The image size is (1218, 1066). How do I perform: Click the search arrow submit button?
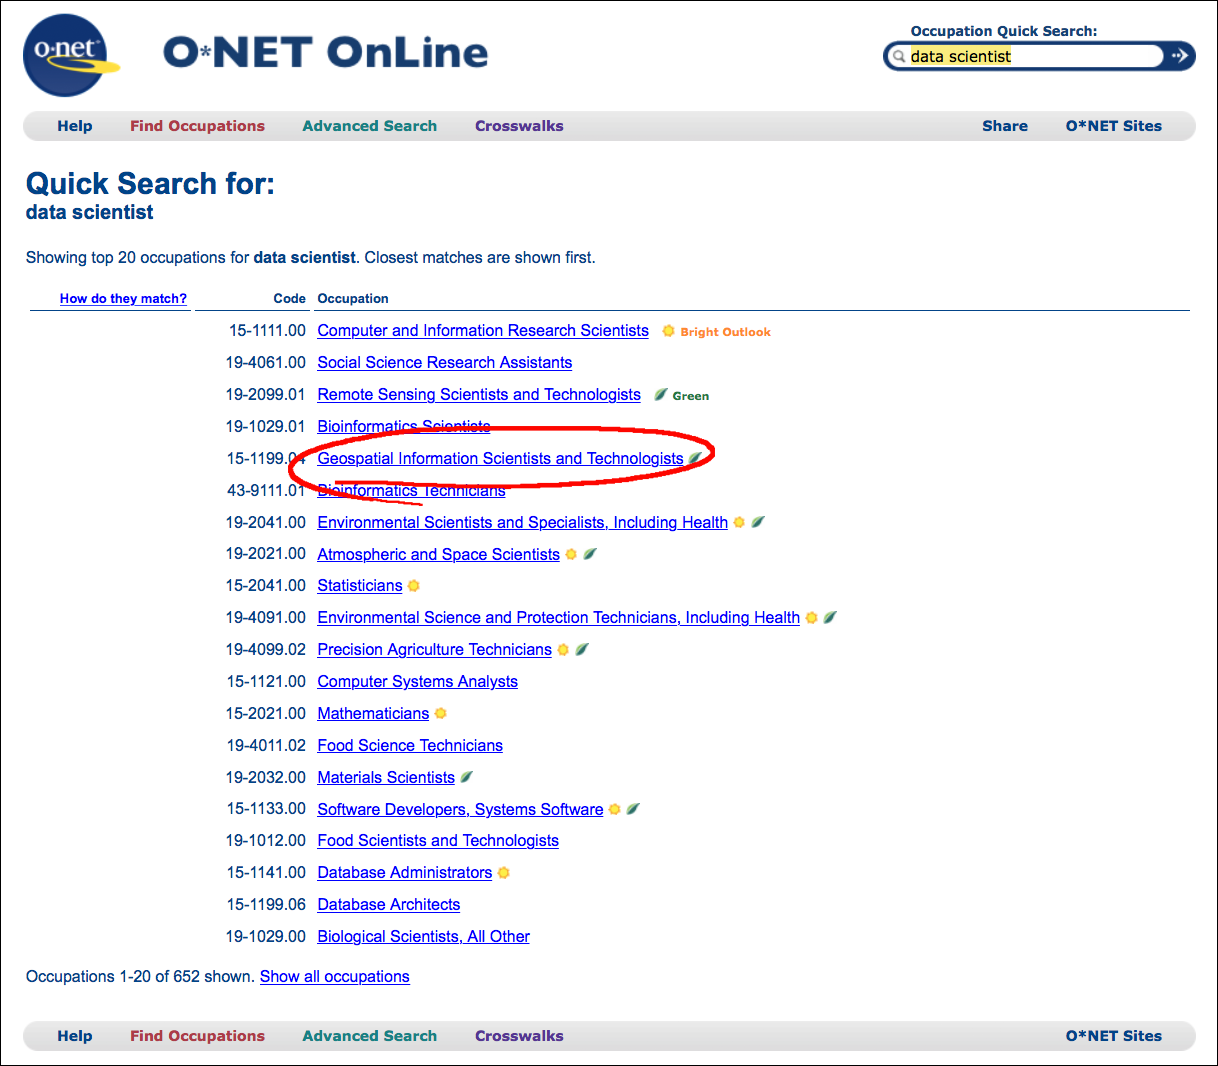pyautogui.click(x=1180, y=56)
